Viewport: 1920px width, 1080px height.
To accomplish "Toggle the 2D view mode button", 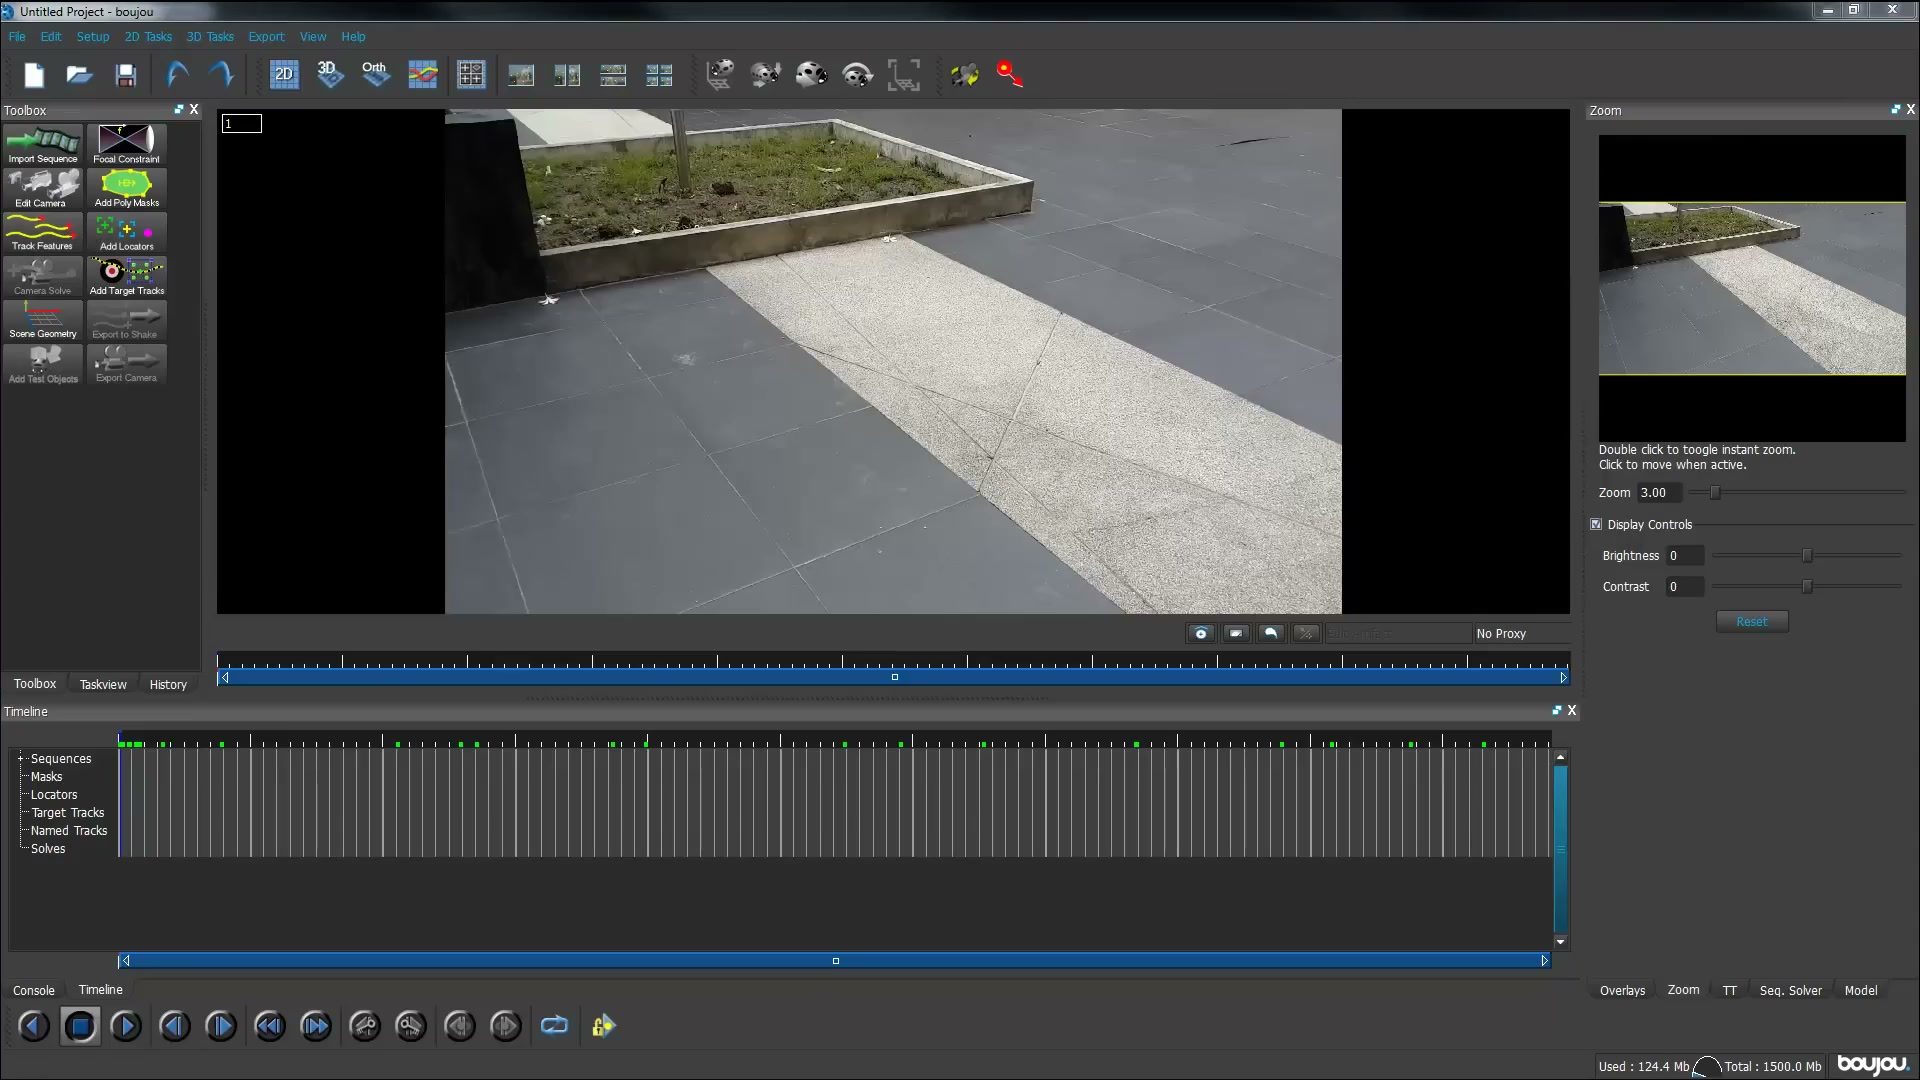I will 284,74.
